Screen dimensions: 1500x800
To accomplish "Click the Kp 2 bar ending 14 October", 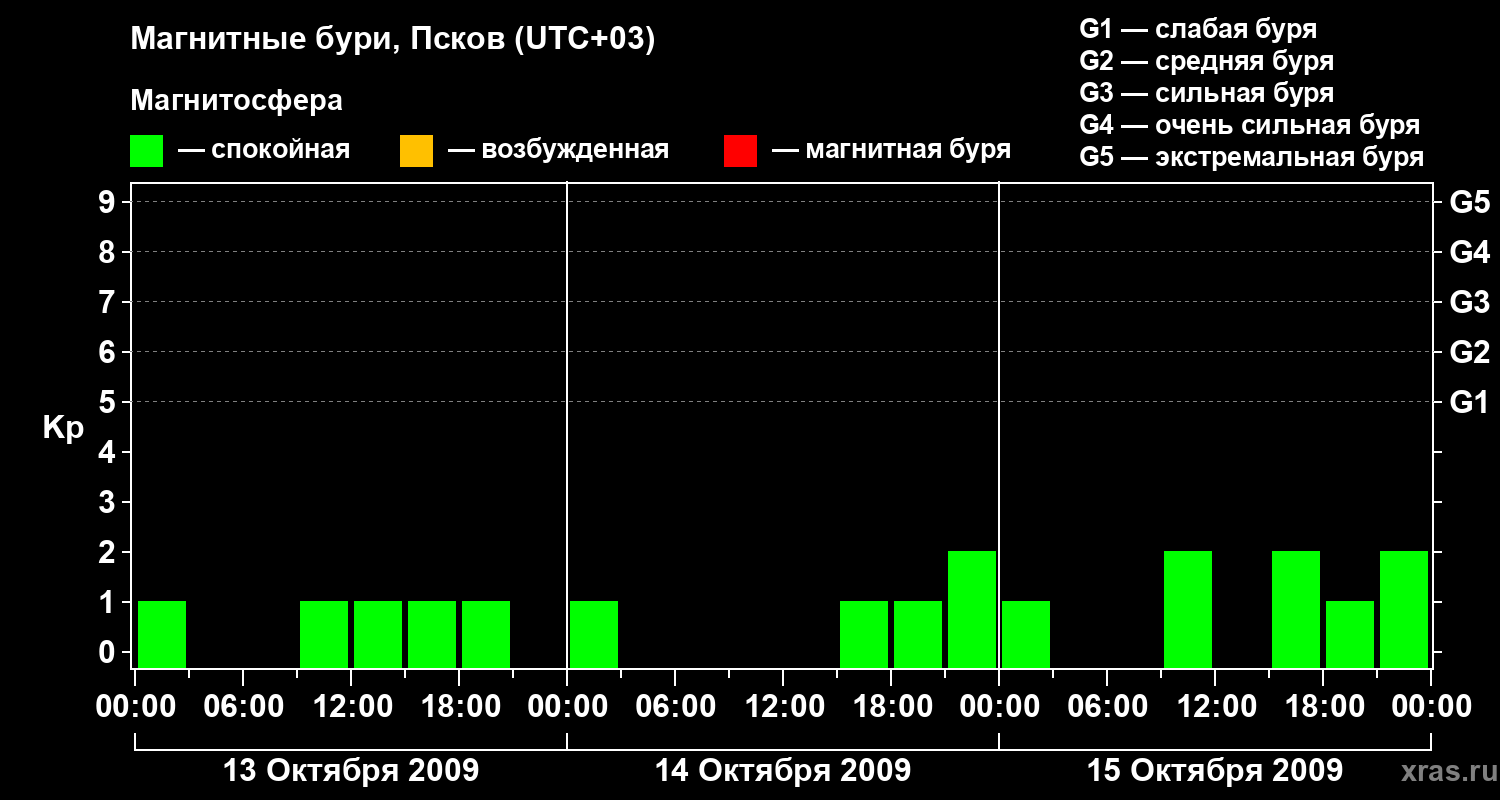I will (972, 609).
